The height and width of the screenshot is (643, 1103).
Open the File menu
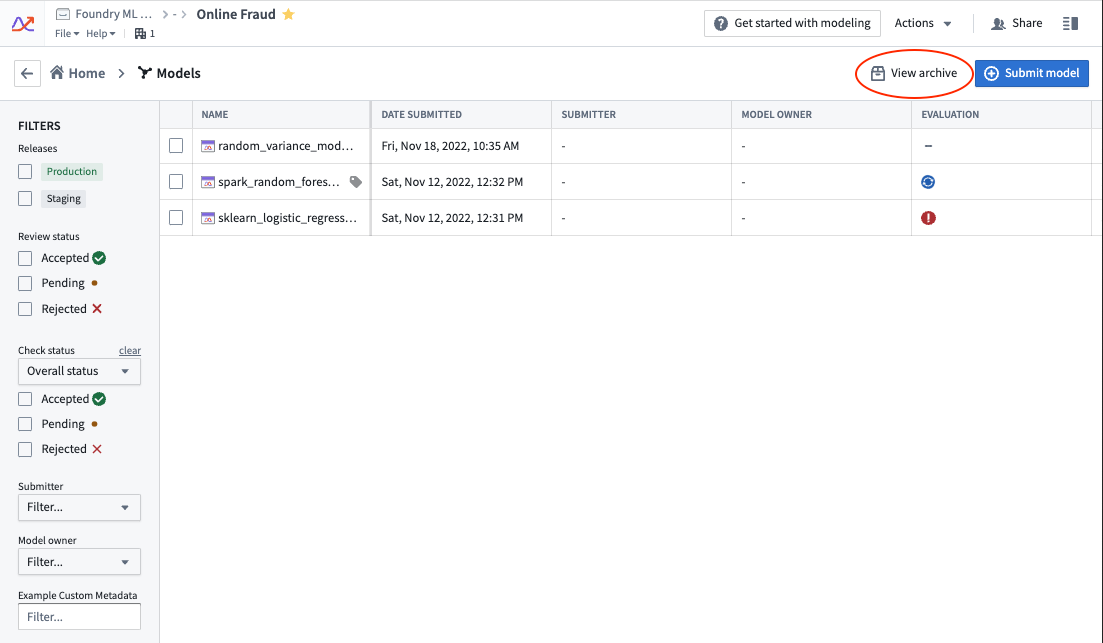[x=67, y=33]
